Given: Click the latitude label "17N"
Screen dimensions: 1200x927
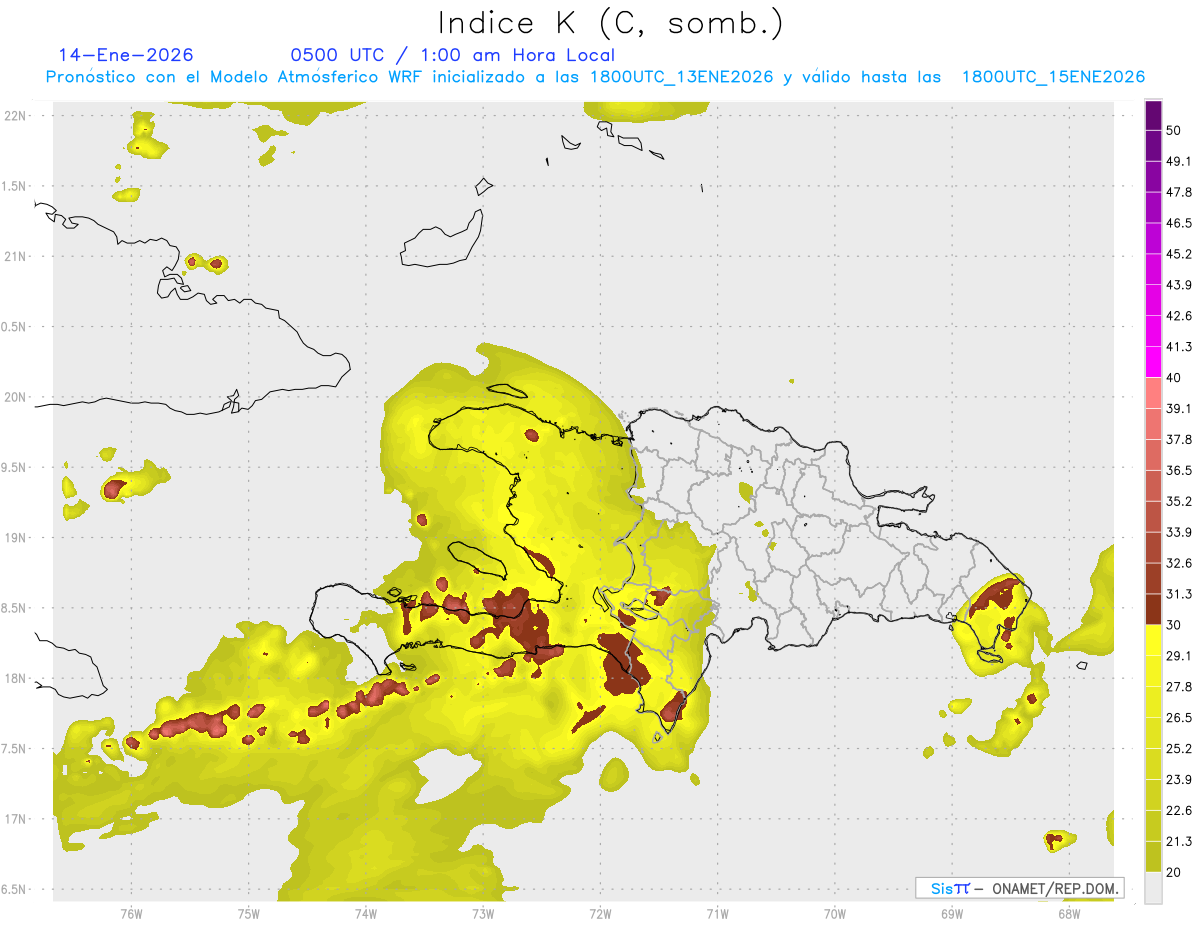Looking at the screenshot, I should pyautogui.click(x=16, y=820).
